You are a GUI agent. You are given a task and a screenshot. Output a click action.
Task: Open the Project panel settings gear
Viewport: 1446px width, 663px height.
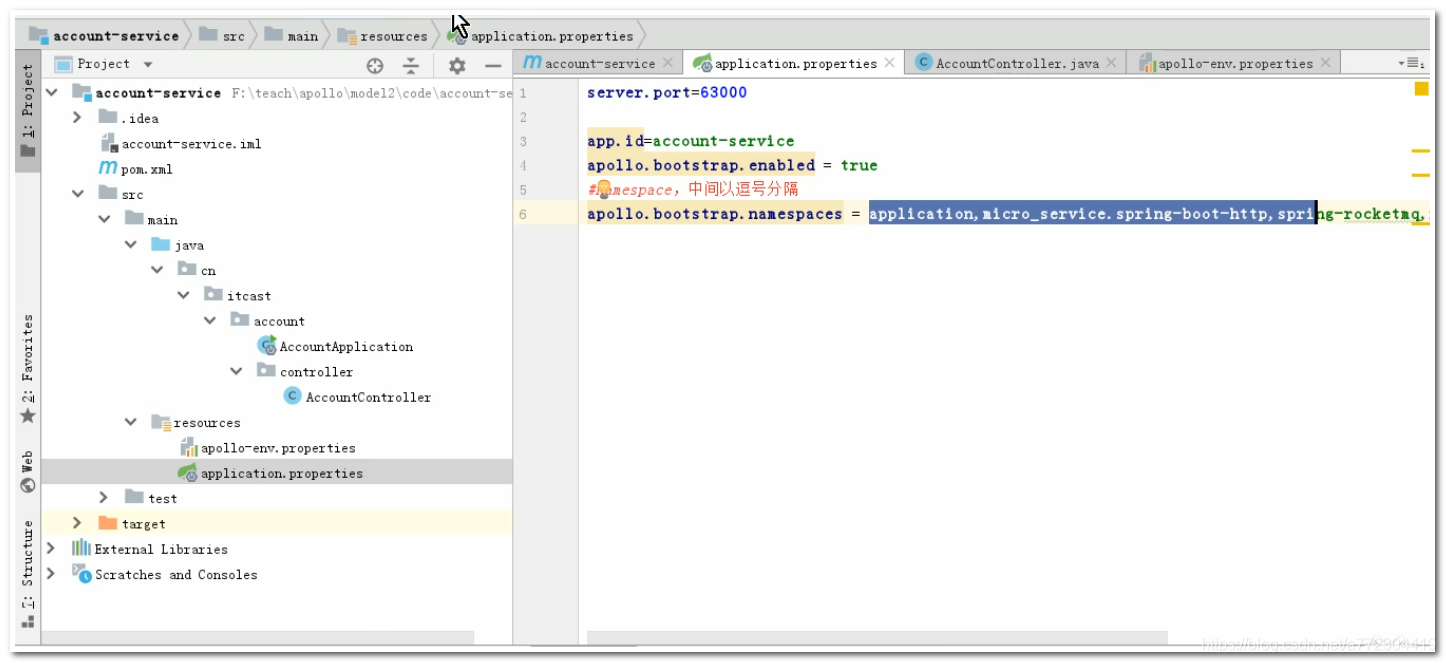(457, 63)
